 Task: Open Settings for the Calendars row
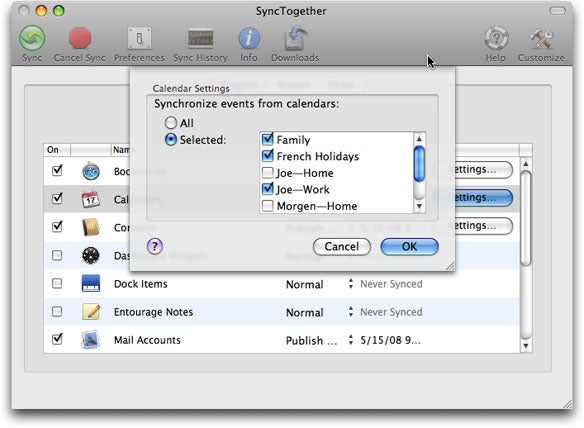point(484,198)
